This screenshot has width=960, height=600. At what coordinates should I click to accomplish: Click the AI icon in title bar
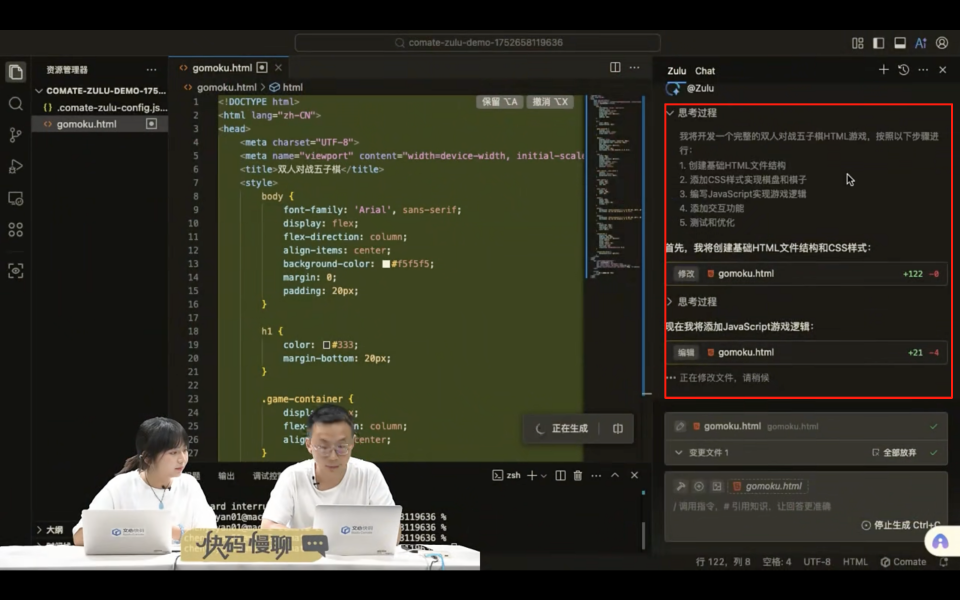click(x=921, y=43)
